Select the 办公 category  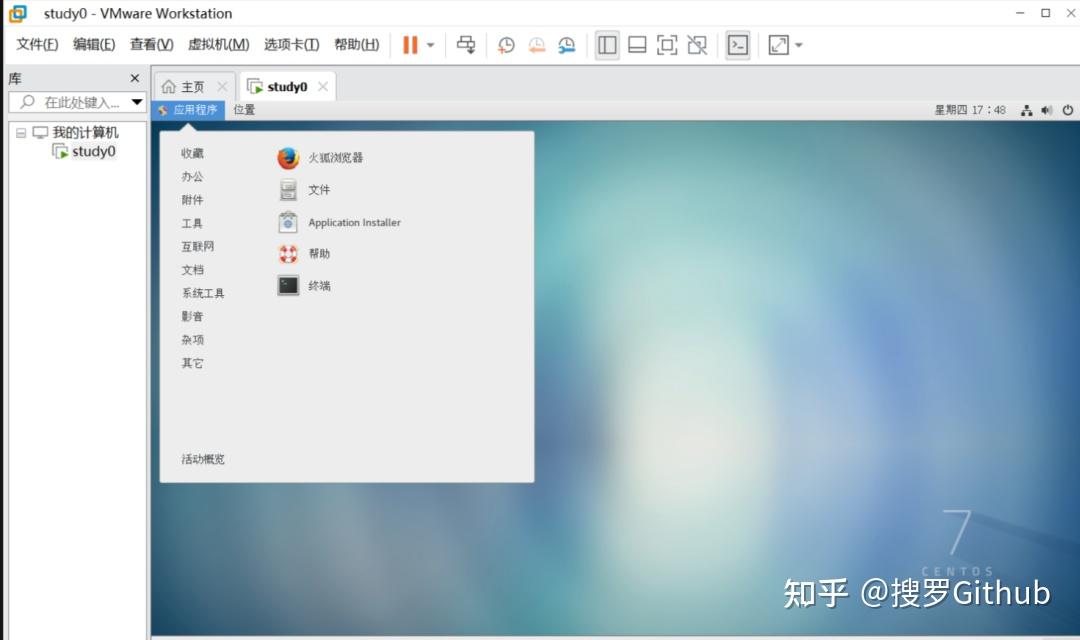[x=192, y=176]
